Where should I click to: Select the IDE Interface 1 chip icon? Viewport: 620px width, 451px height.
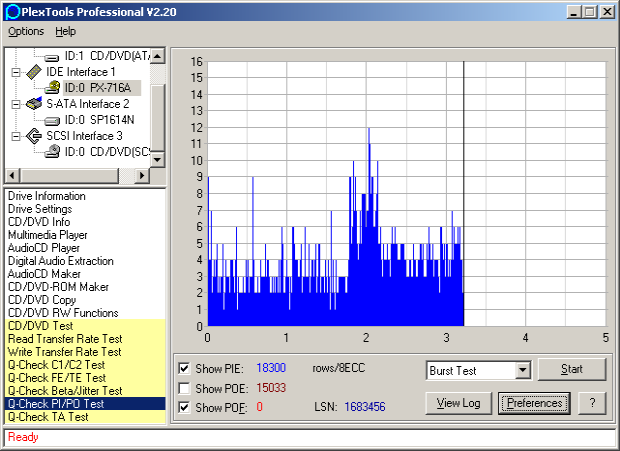[34, 72]
